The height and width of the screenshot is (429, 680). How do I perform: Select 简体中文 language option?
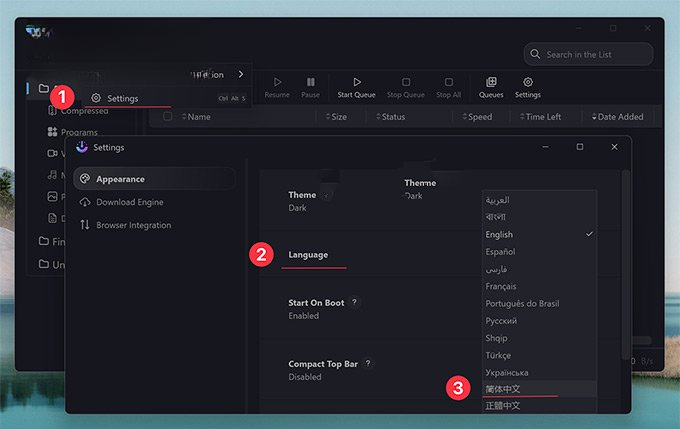[x=539, y=389]
